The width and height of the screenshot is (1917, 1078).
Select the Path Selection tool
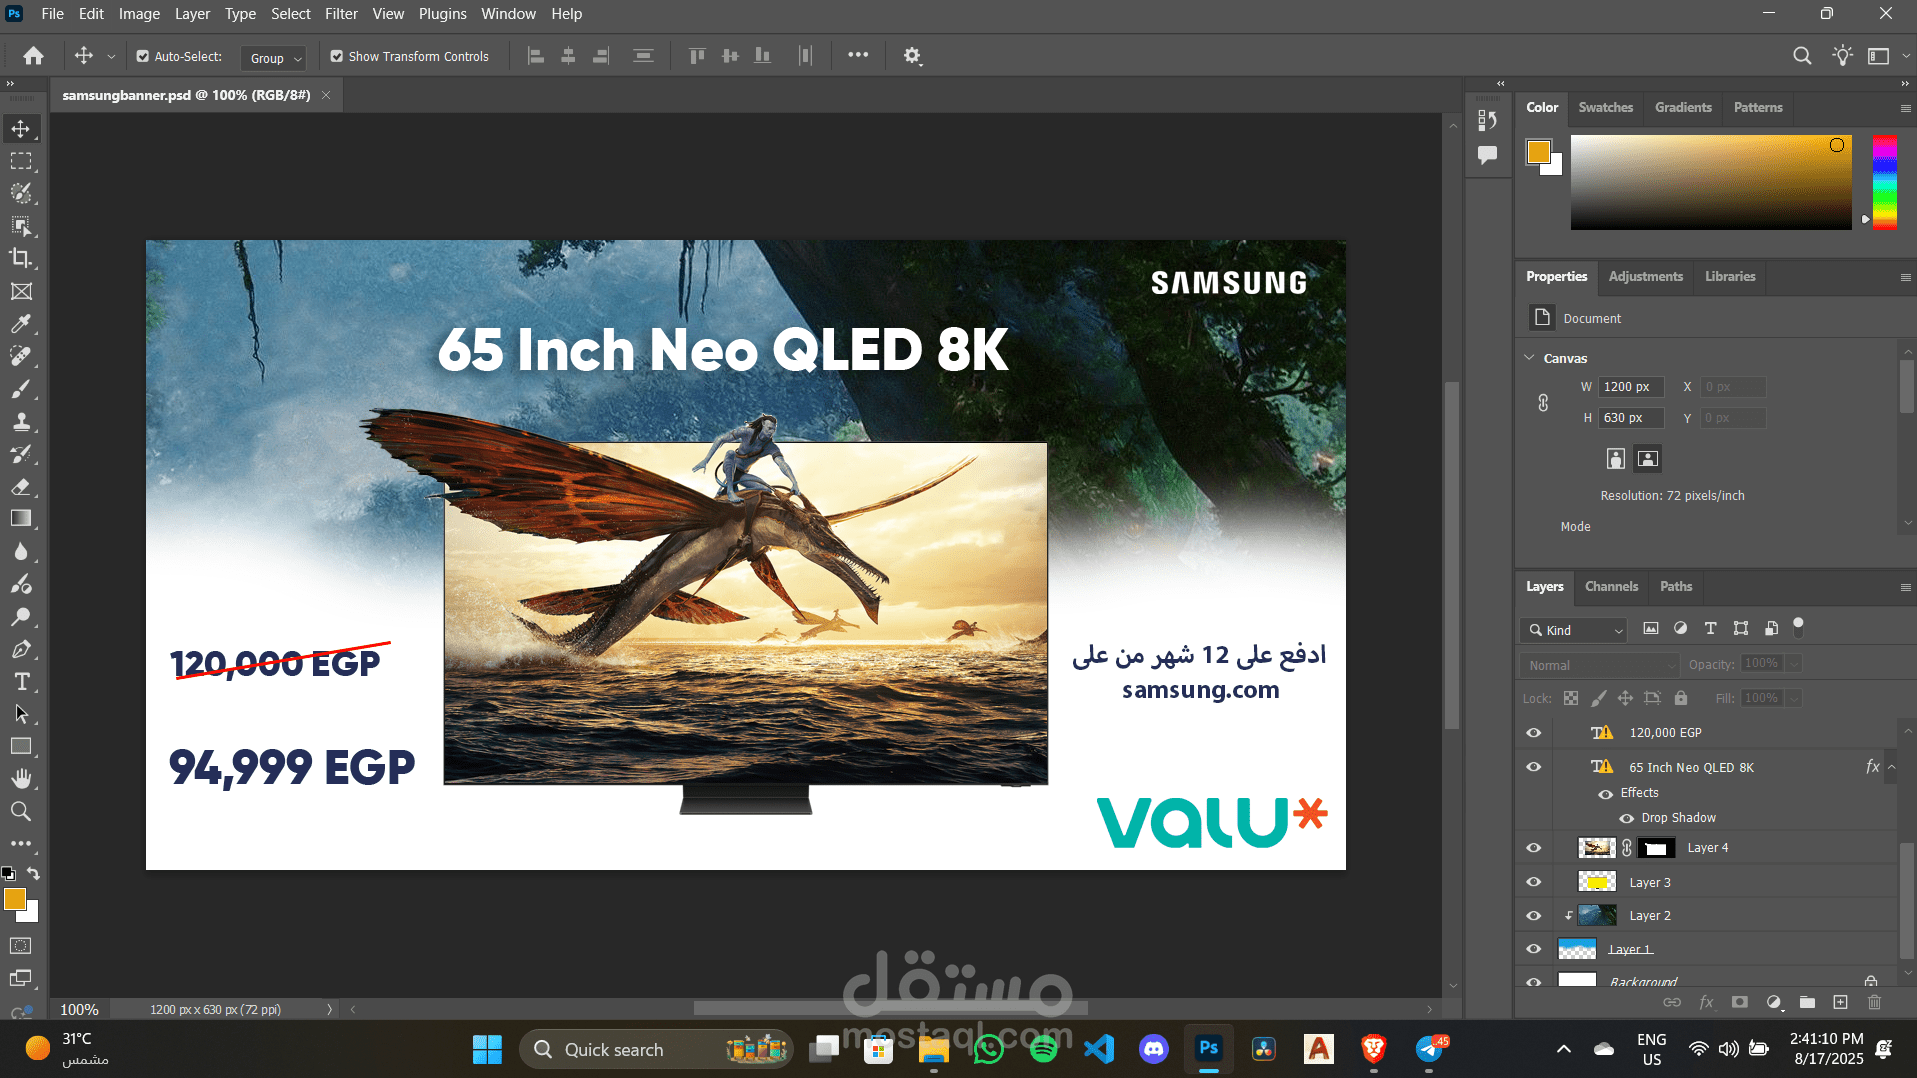(x=21, y=714)
